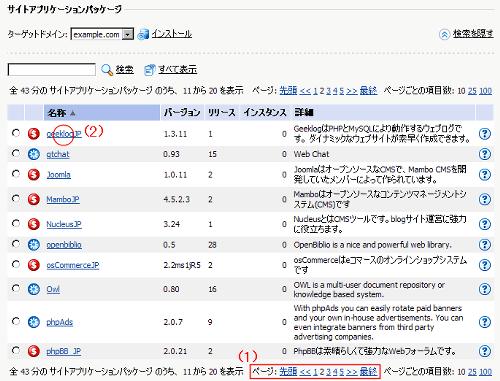Show 100 items per page, top pager
500x381 pixels.
point(485,91)
